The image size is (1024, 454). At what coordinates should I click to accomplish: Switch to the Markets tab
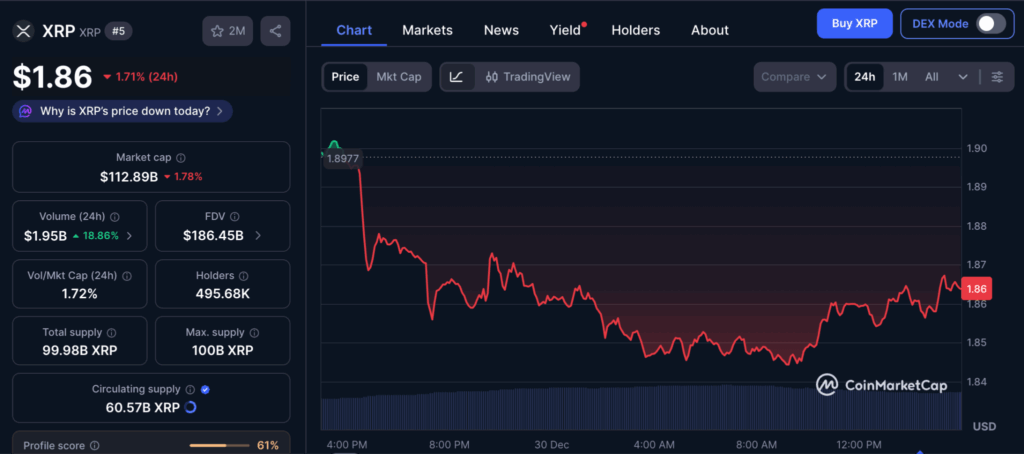point(427,30)
